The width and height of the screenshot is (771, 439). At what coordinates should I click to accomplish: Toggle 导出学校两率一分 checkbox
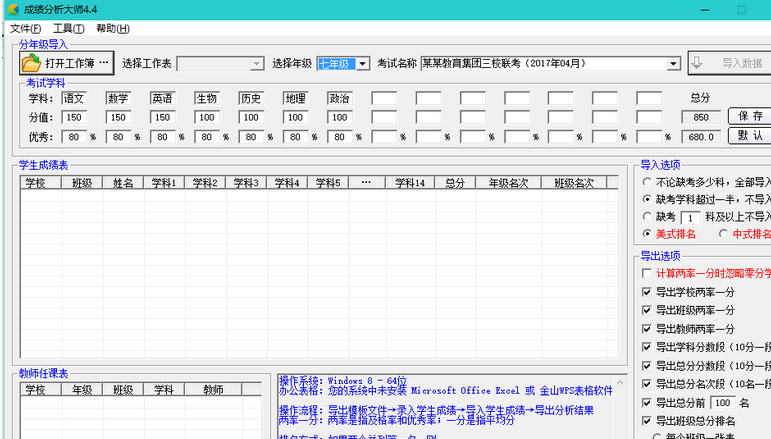[647, 292]
